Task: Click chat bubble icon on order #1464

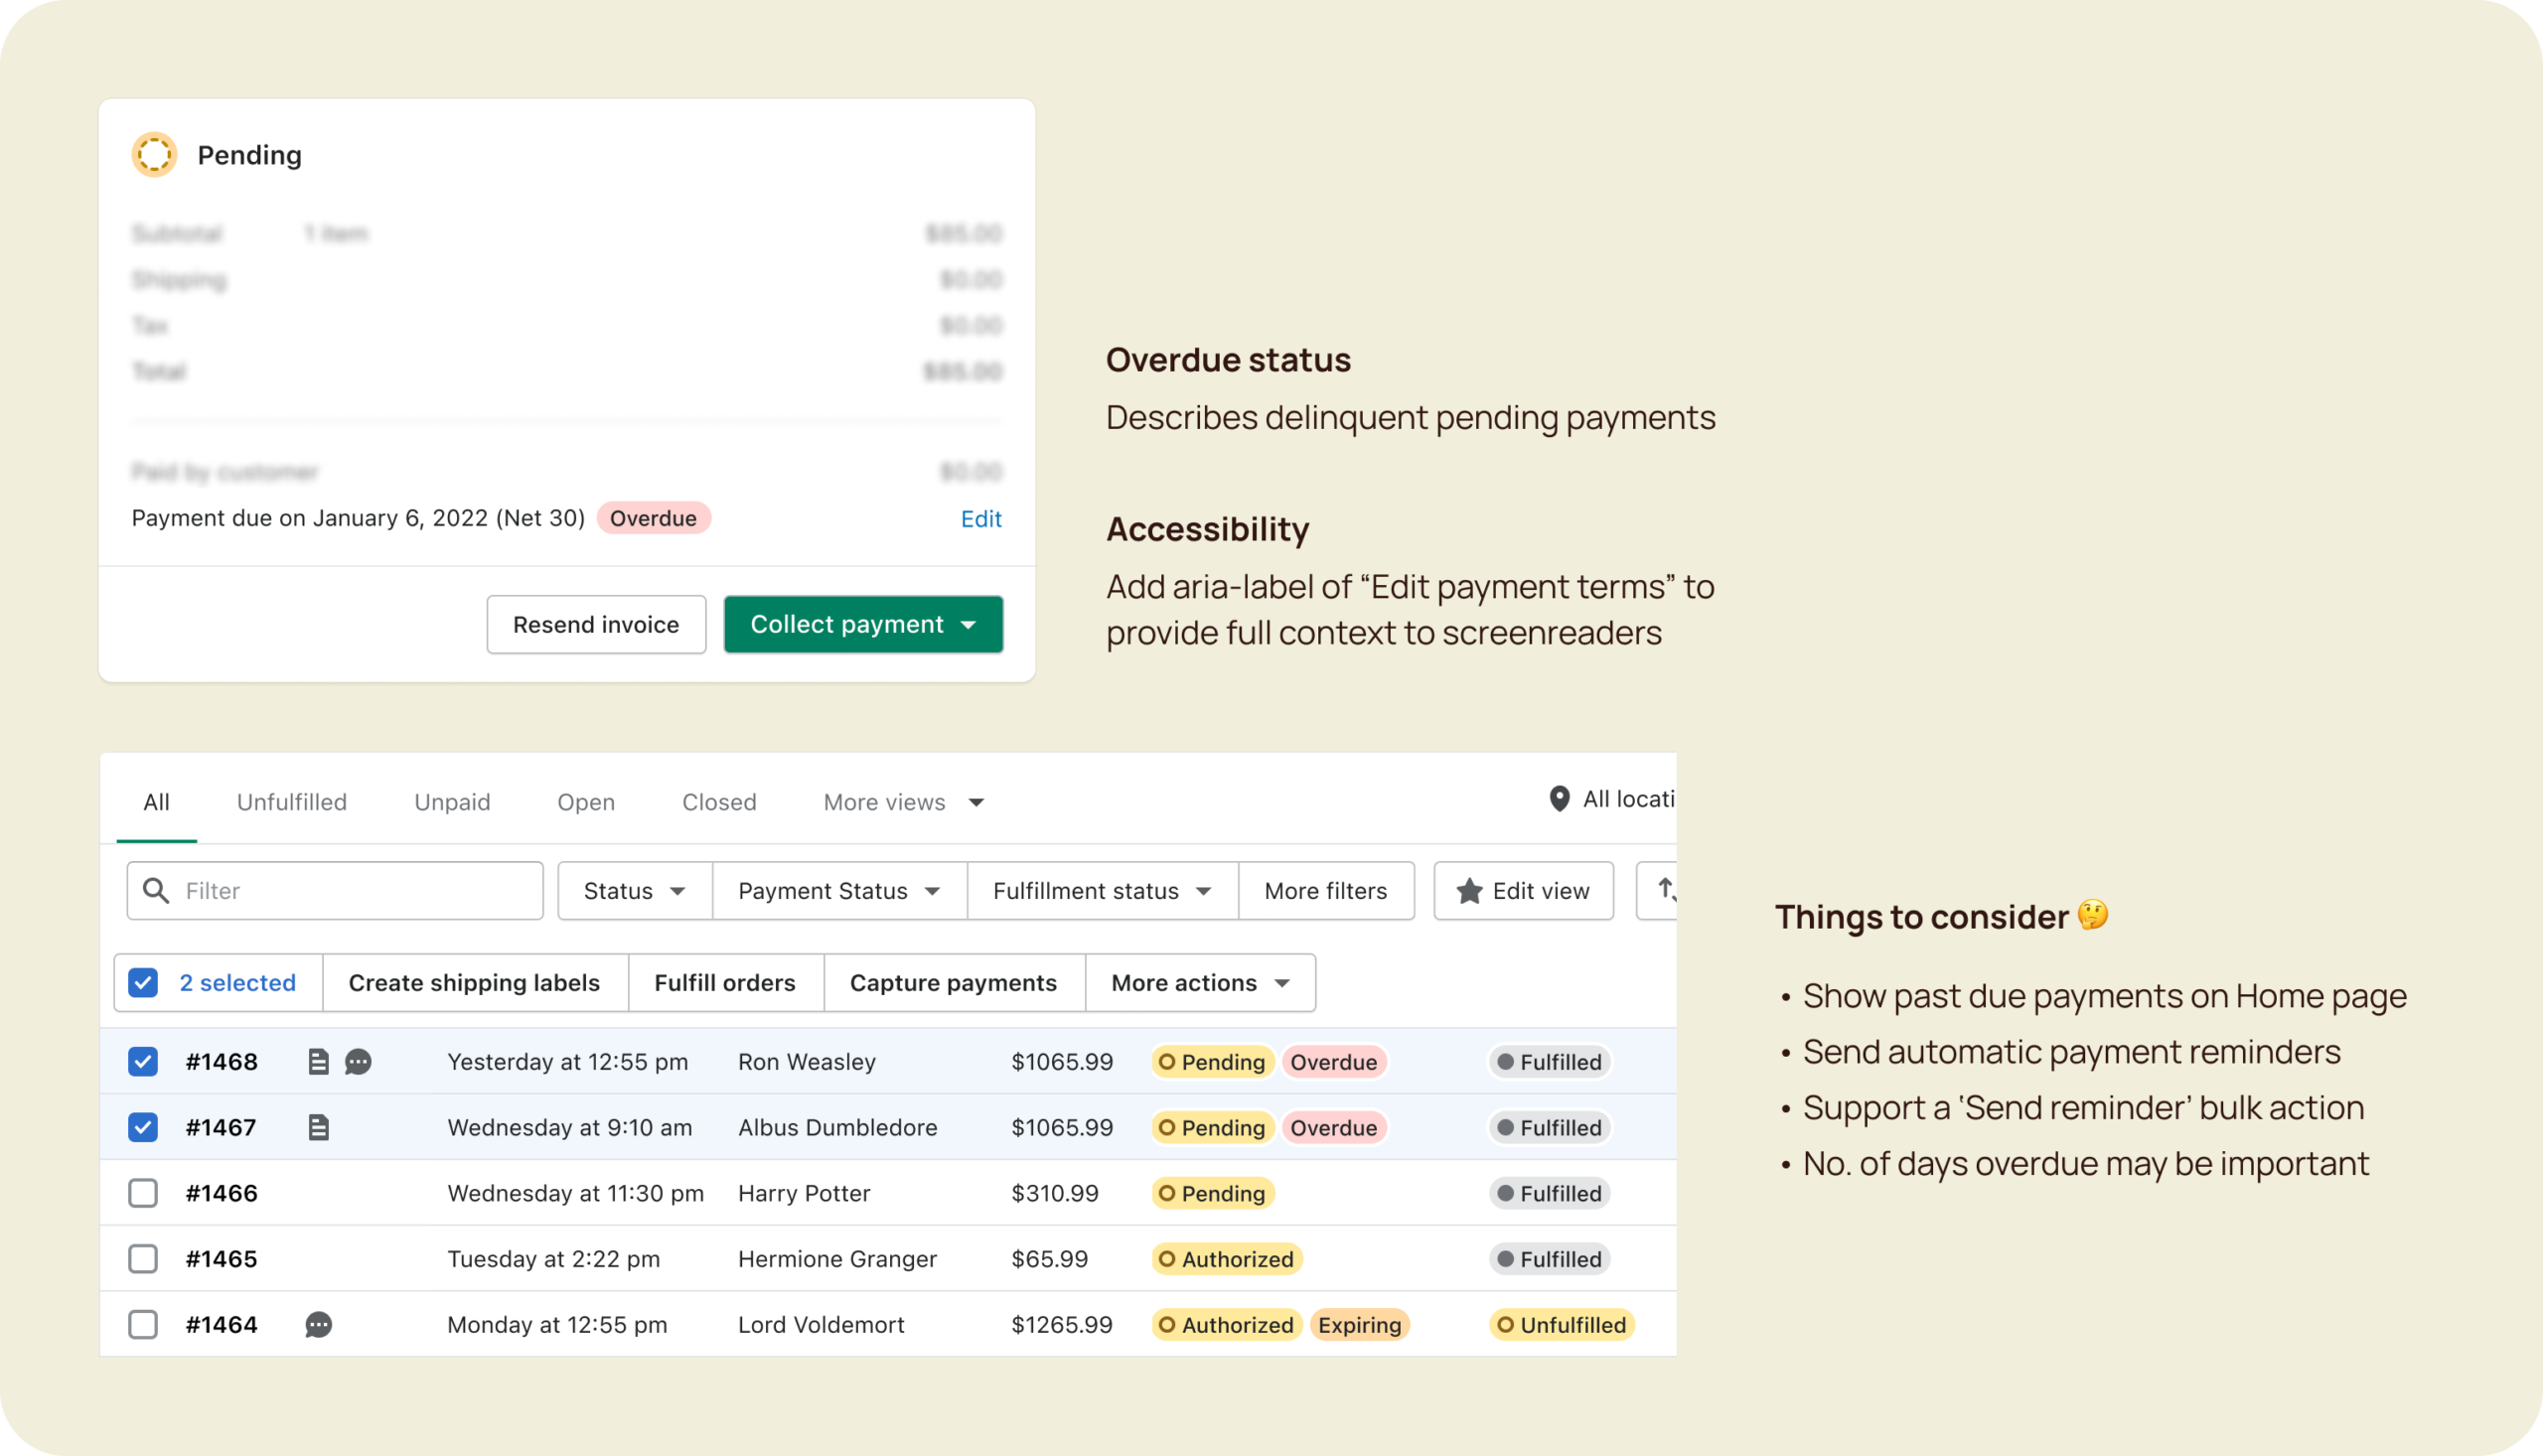Action: (x=318, y=1325)
